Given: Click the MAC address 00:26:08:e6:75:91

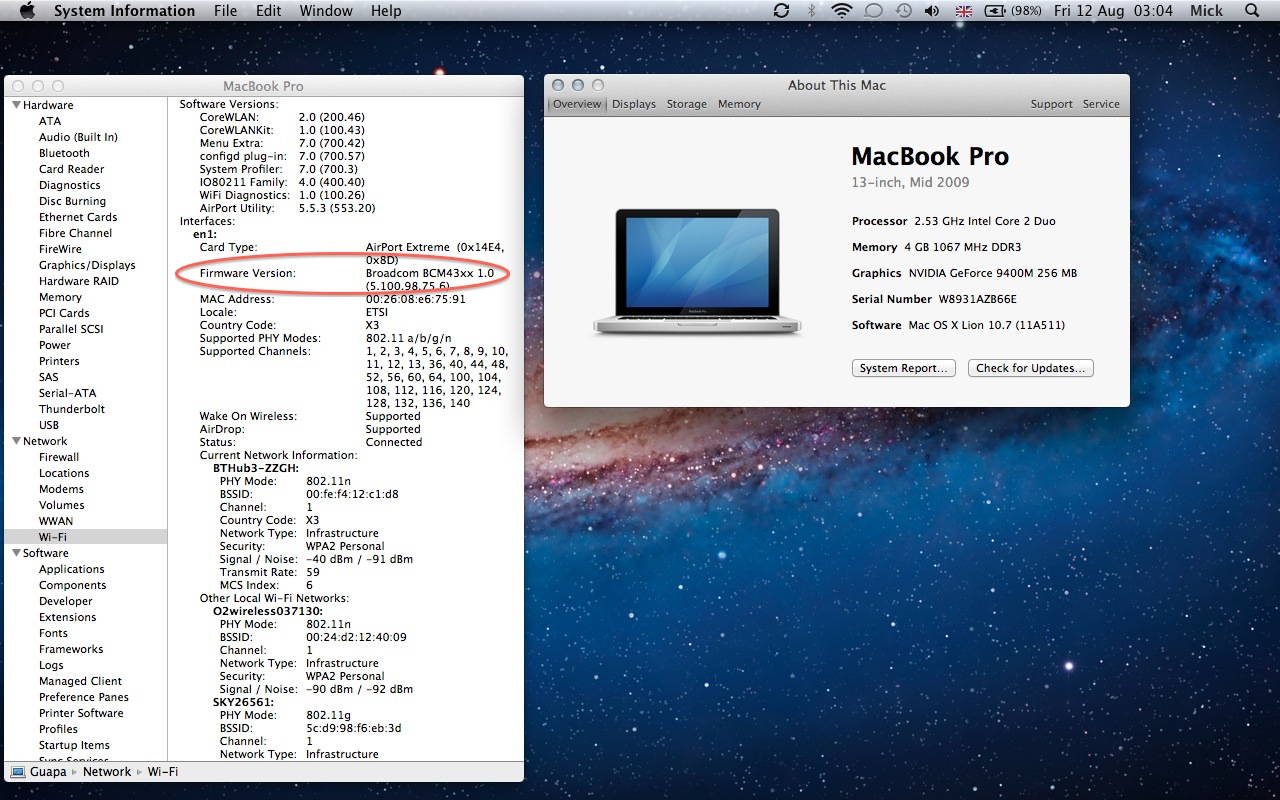Looking at the screenshot, I should (416, 299).
